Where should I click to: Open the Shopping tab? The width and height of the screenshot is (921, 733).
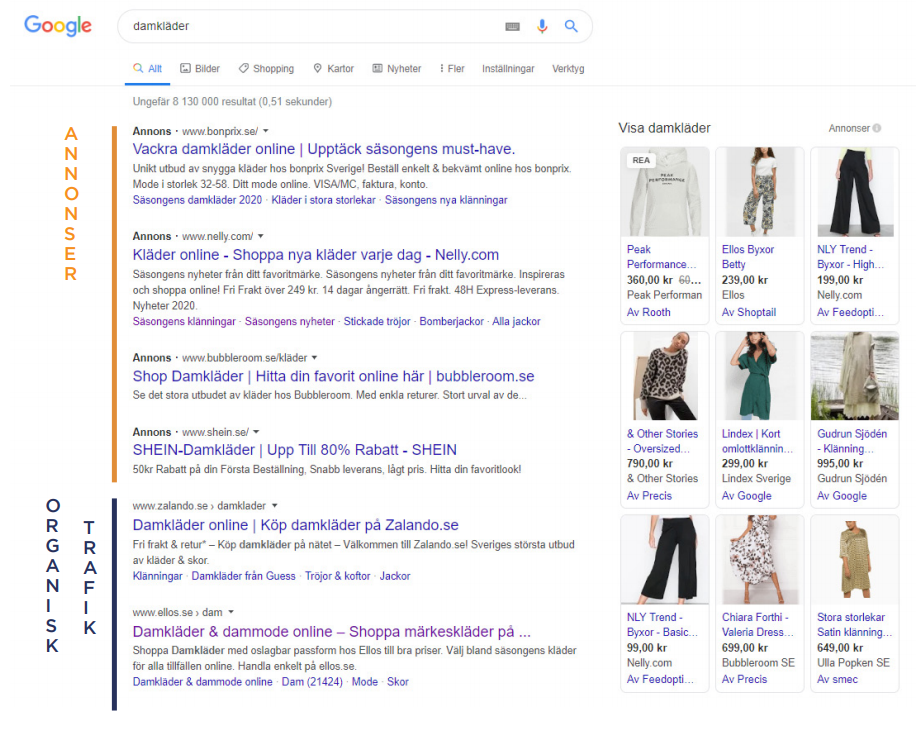[x=266, y=69]
